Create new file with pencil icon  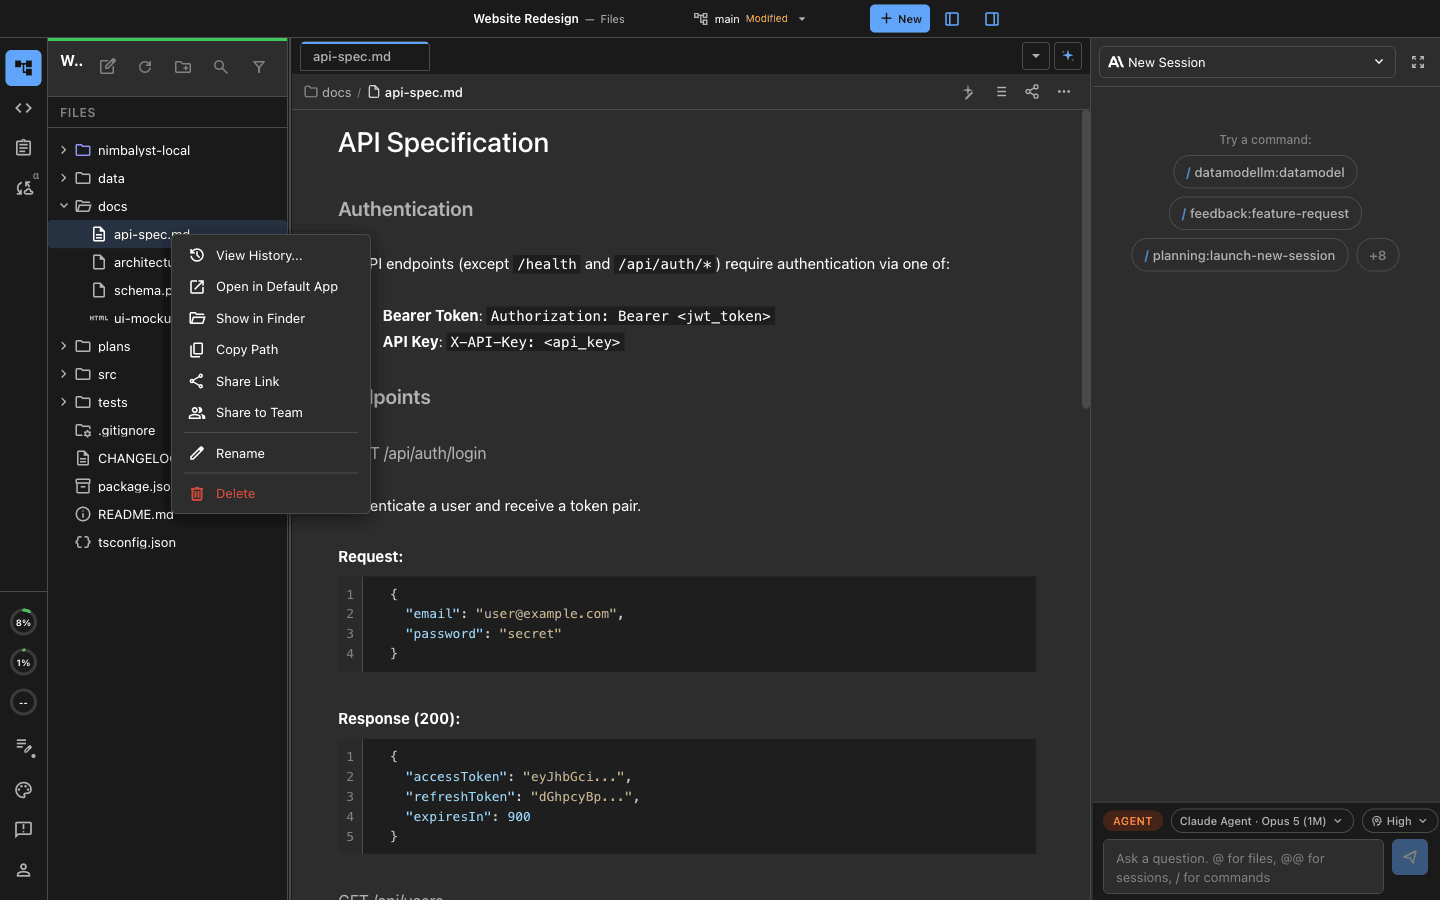tap(108, 67)
